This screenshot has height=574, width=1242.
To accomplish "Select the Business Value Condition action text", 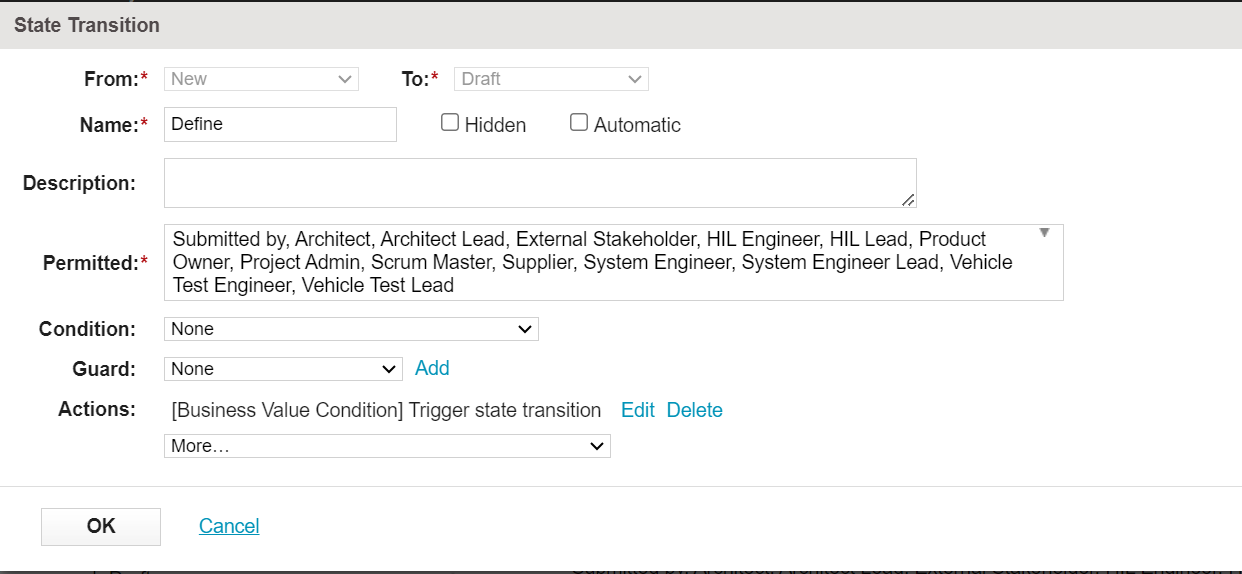I will pos(386,410).
